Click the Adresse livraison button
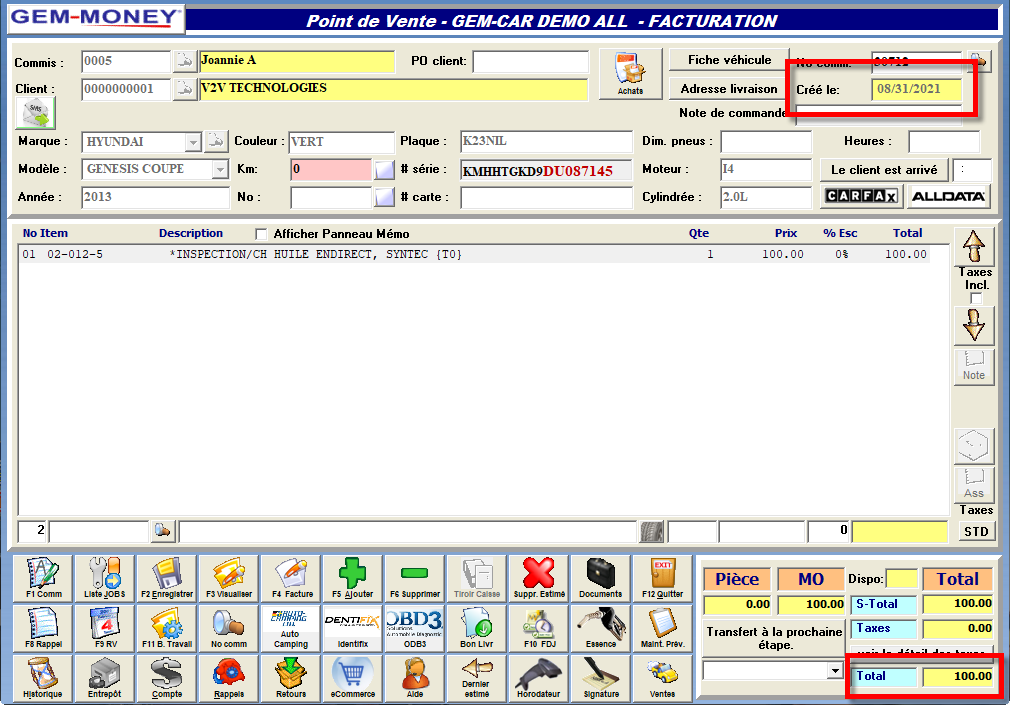Viewport: 1010px width, 705px height. (x=729, y=89)
